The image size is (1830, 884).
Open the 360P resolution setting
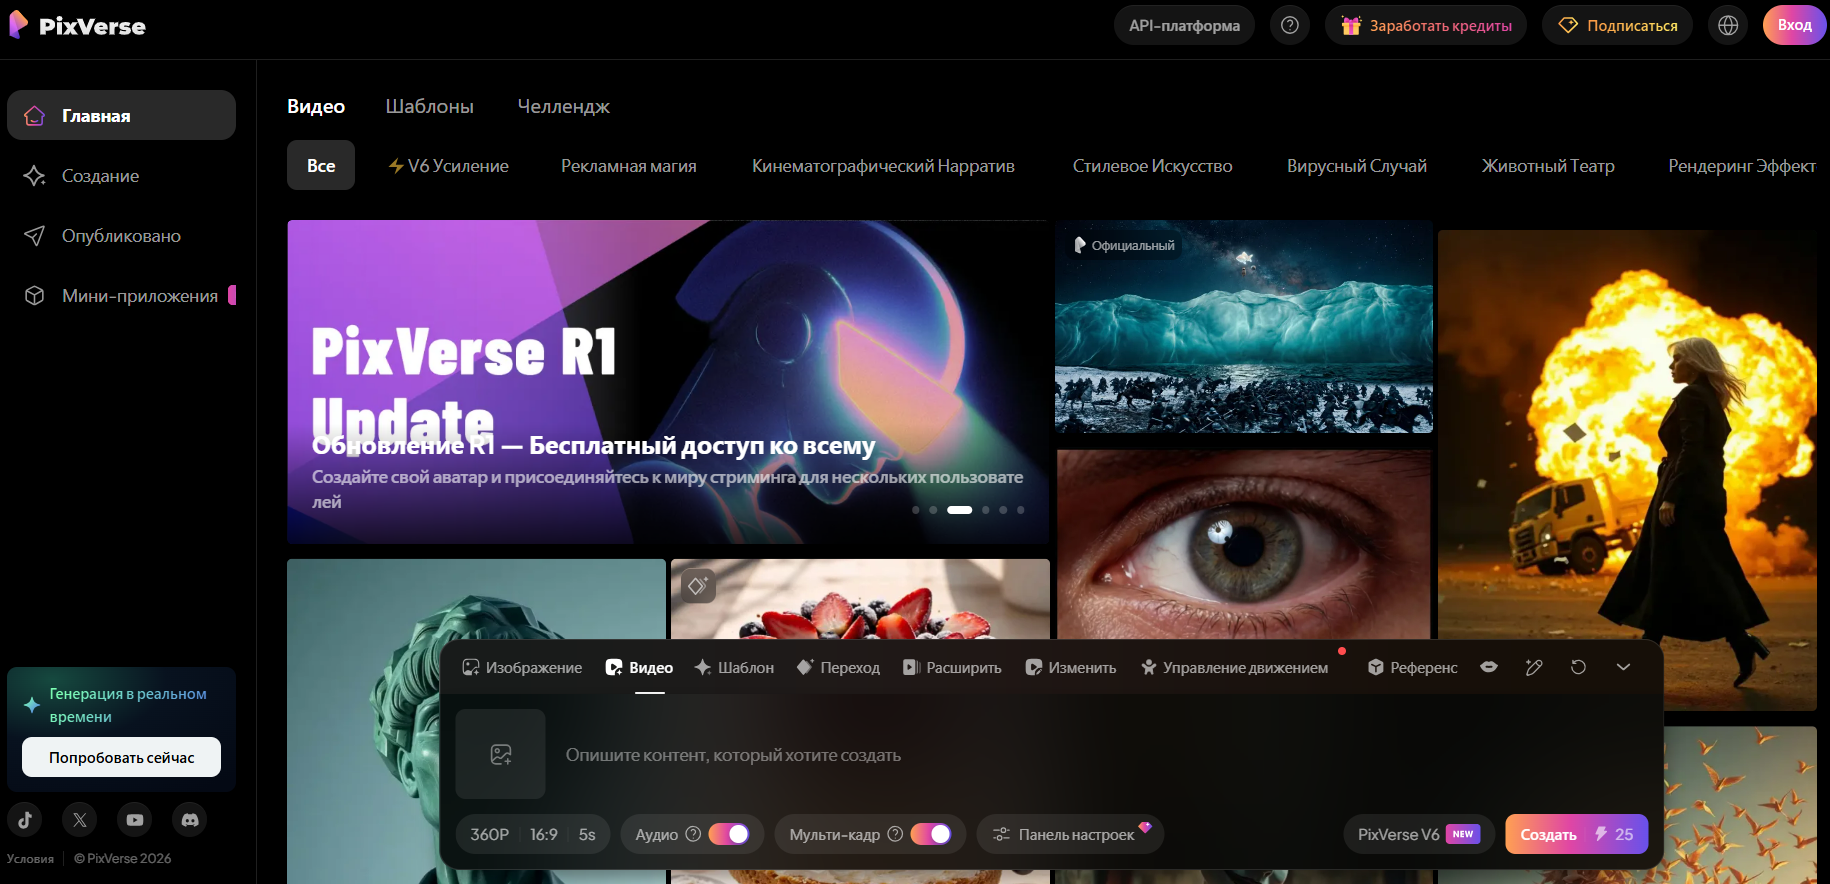[x=490, y=834]
